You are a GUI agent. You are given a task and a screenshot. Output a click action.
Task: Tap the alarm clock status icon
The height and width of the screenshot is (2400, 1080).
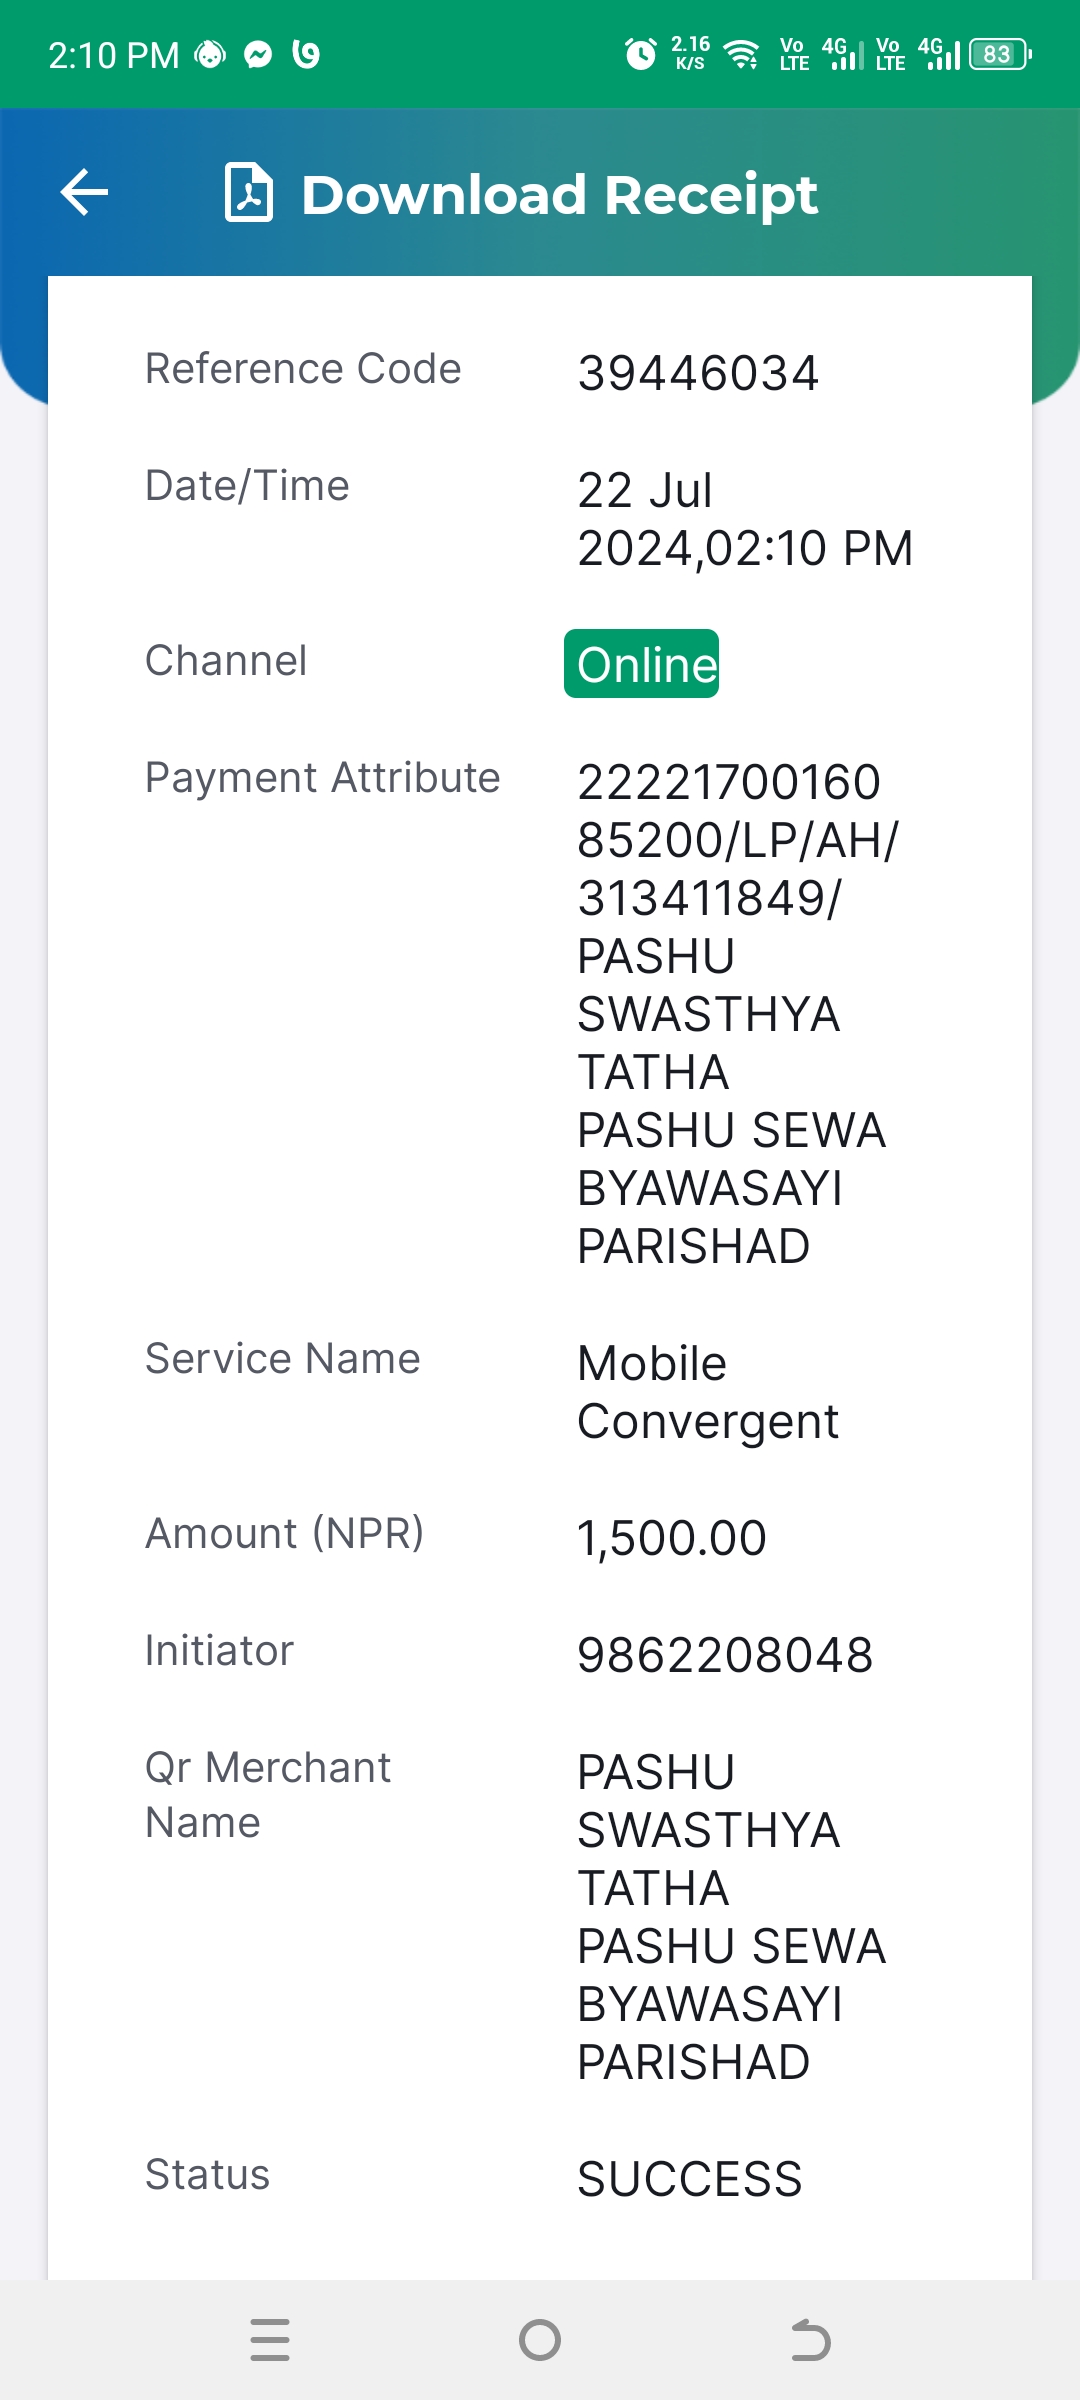tap(641, 54)
